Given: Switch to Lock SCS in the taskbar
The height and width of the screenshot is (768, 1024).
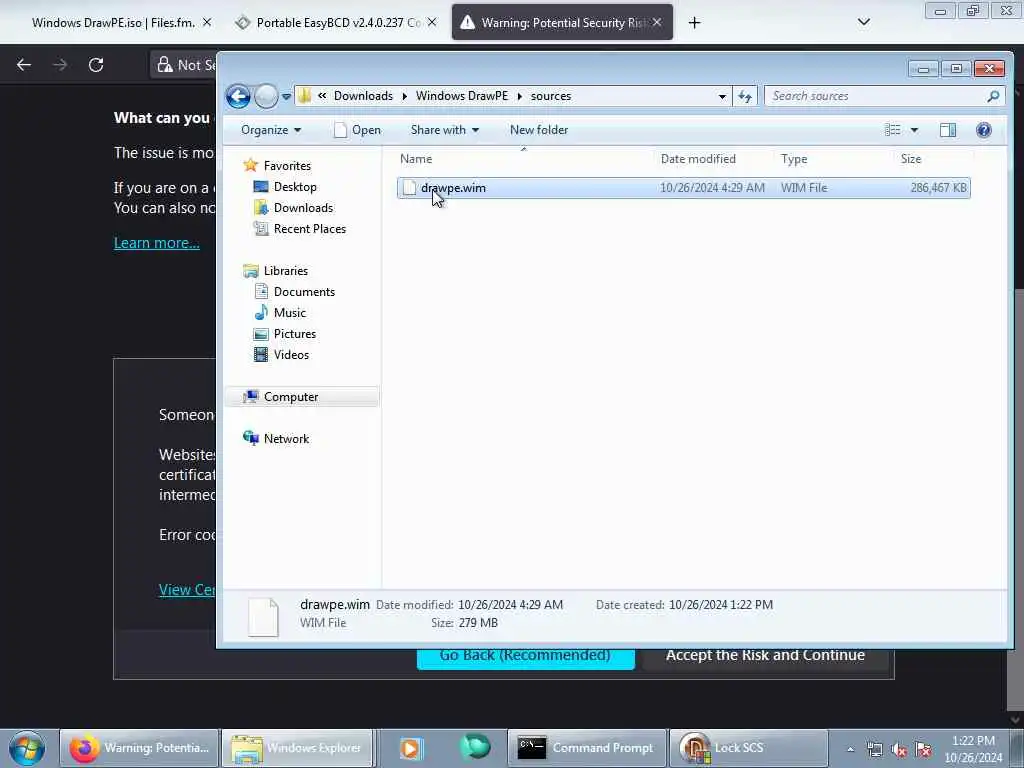Looking at the screenshot, I should [748, 748].
